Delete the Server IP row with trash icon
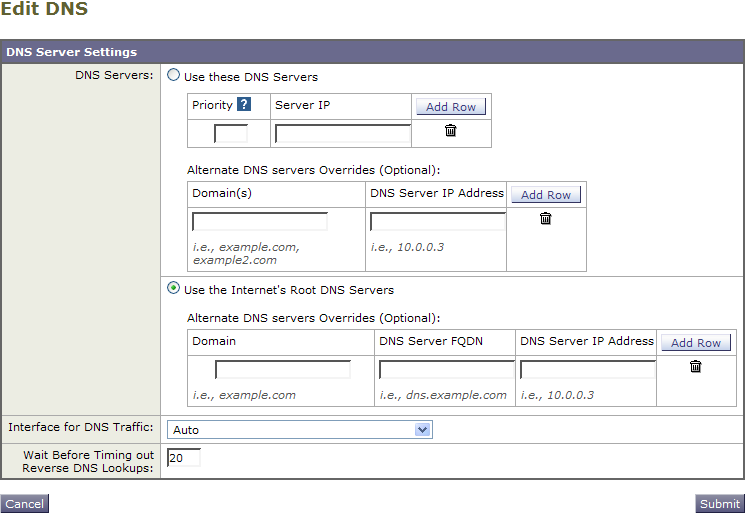This screenshot has width=746, height=514. point(450,130)
